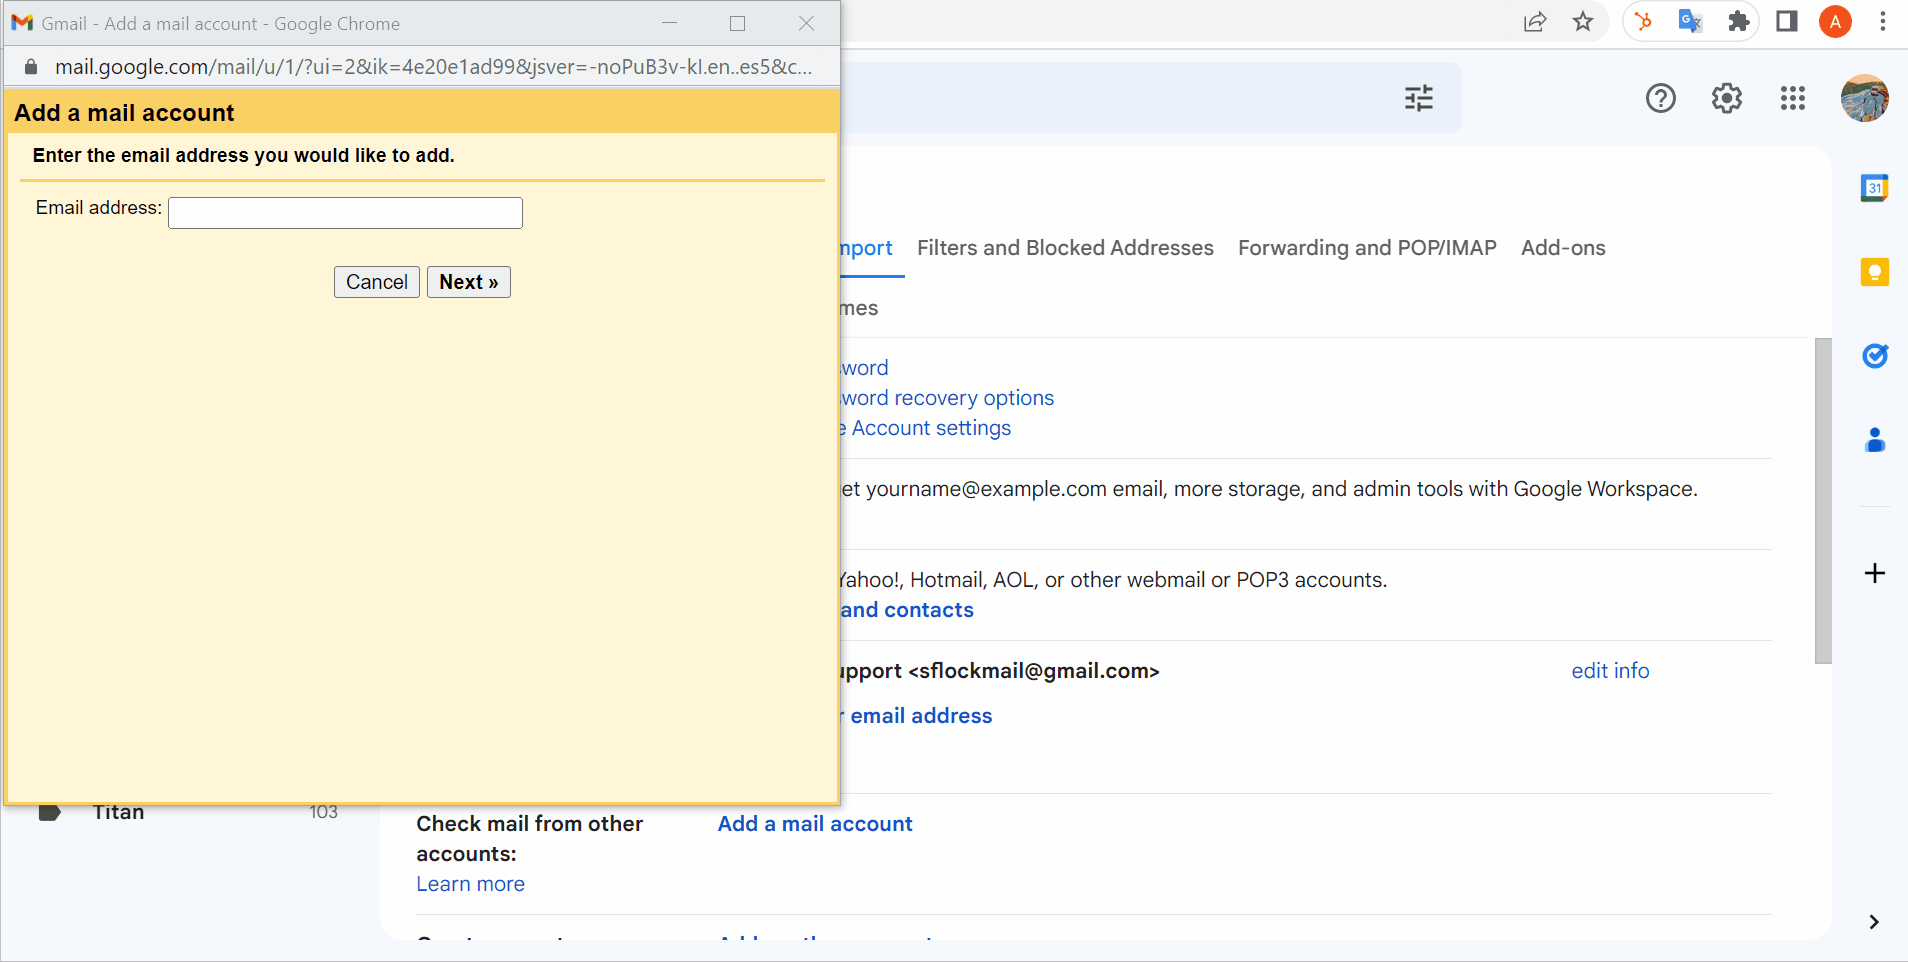
Task: Open Google Keep in the side panel
Action: point(1875,272)
